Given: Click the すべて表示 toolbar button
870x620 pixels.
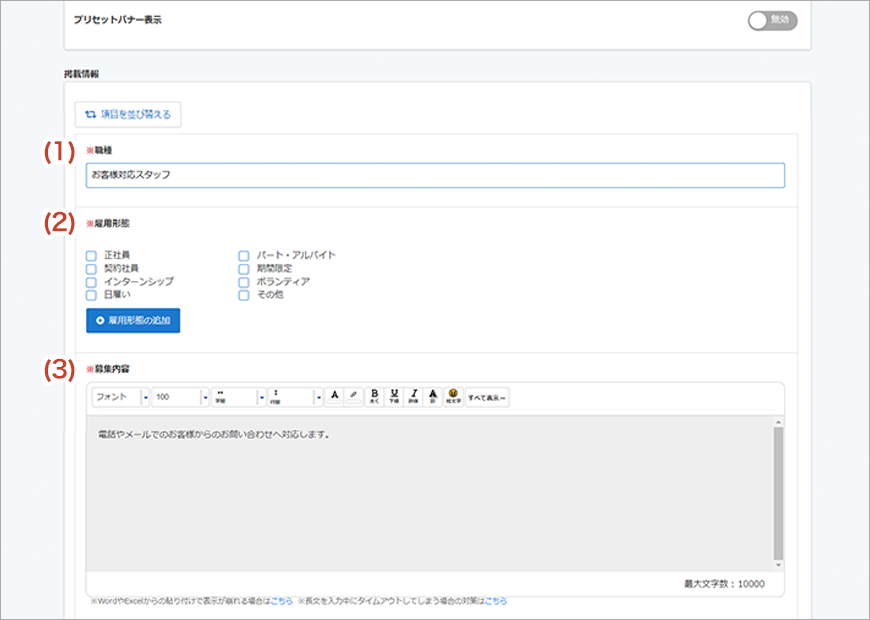Looking at the screenshot, I should tap(488, 397).
